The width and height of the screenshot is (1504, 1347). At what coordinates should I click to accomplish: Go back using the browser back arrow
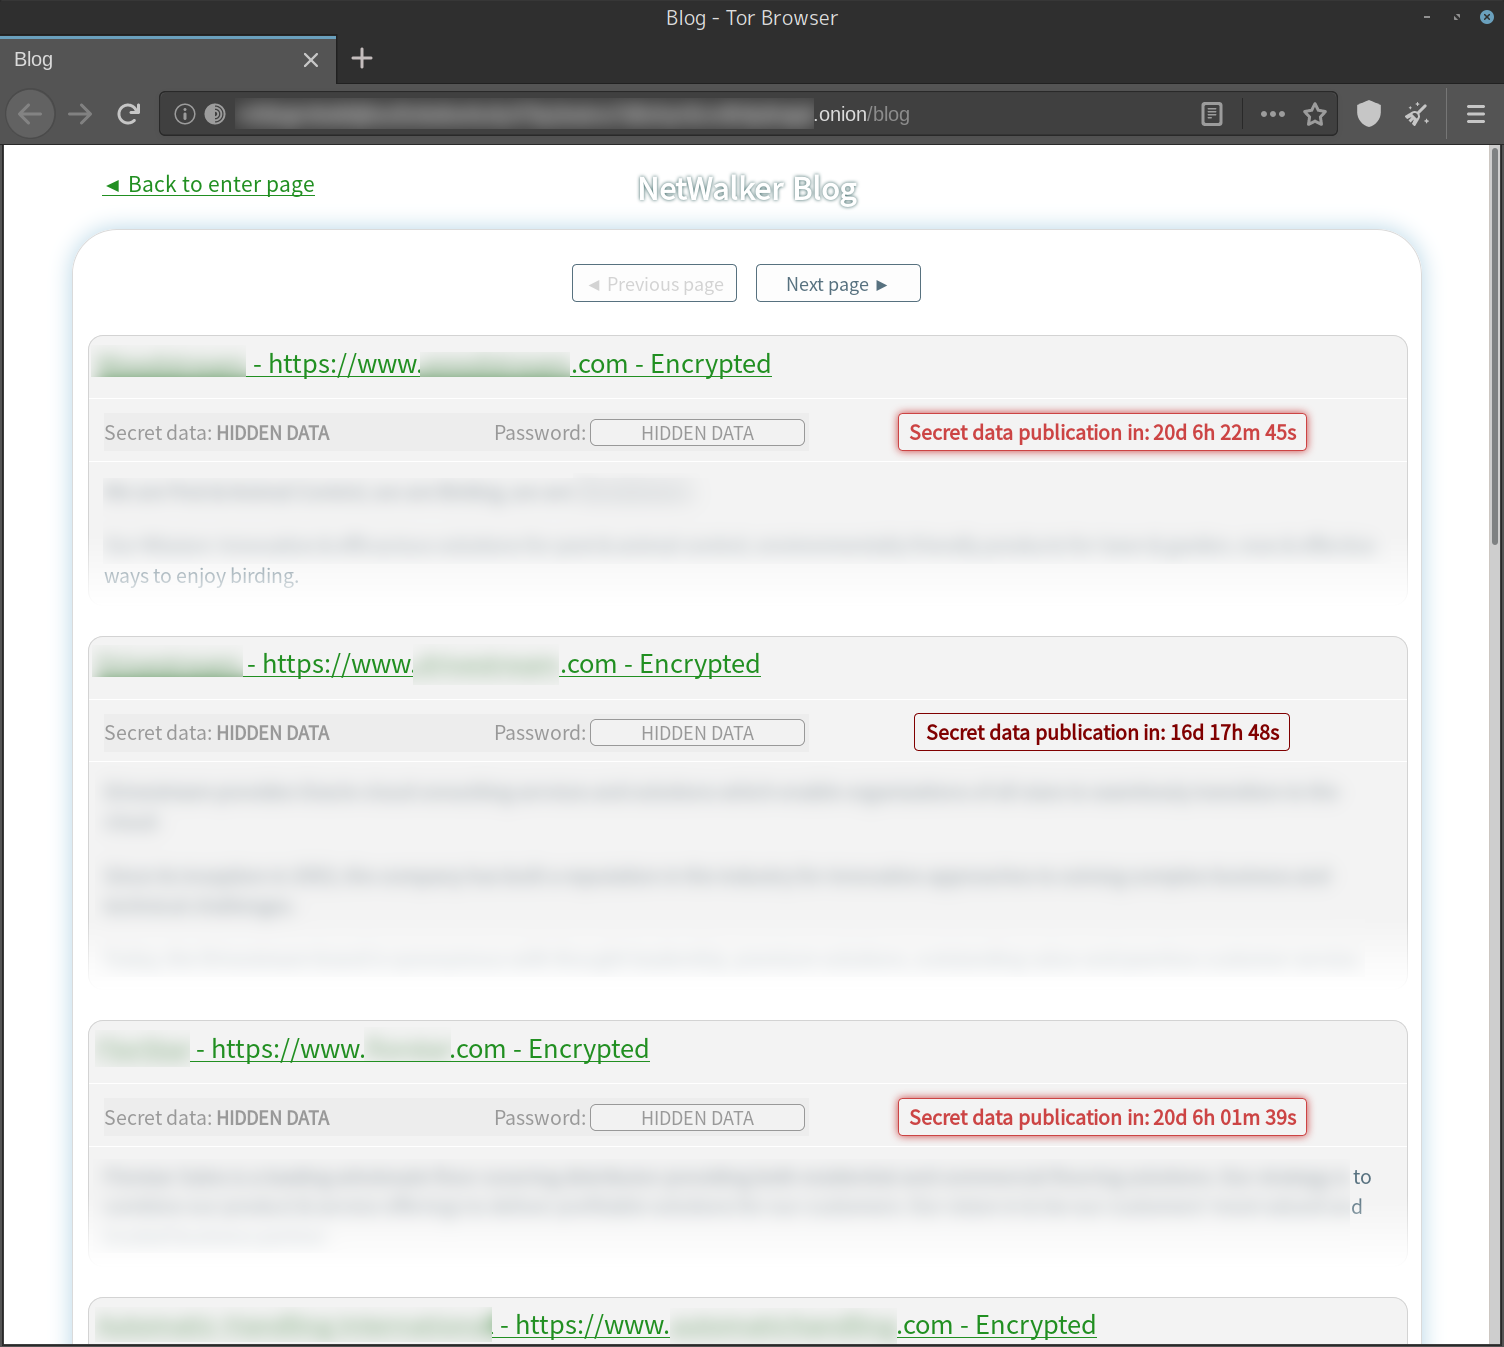[30, 114]
